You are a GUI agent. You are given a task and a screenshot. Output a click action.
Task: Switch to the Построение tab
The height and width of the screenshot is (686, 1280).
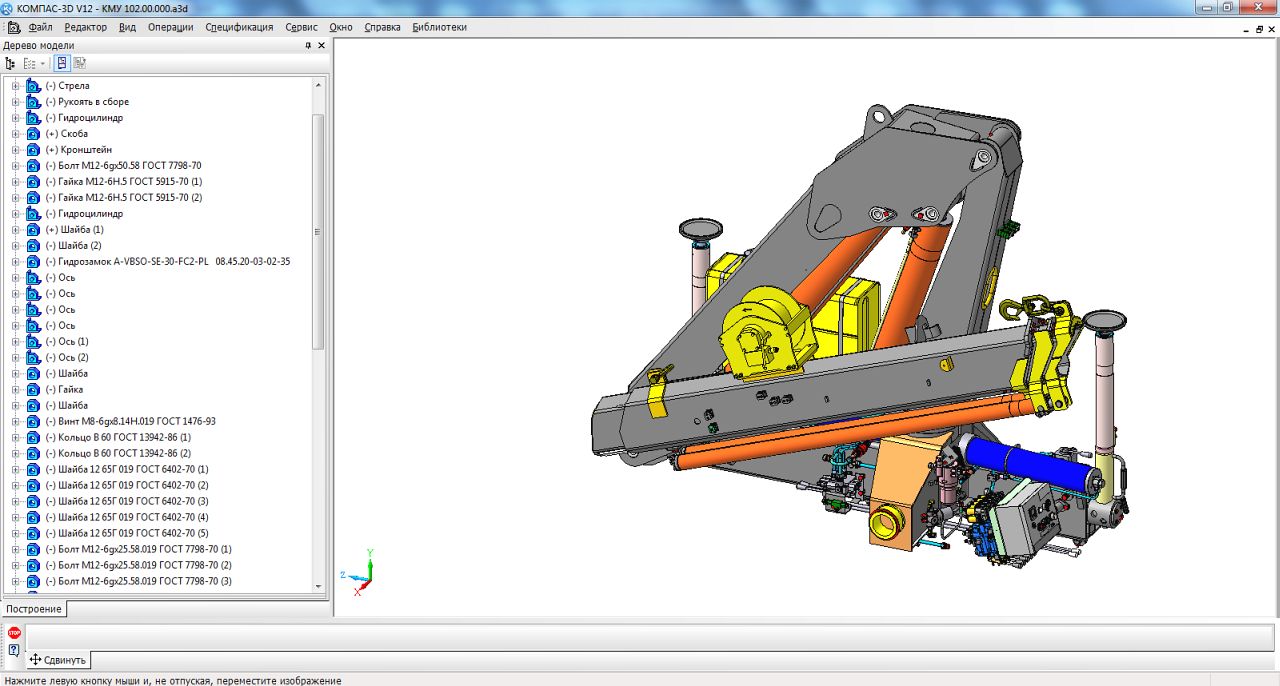tap(33, 609)
